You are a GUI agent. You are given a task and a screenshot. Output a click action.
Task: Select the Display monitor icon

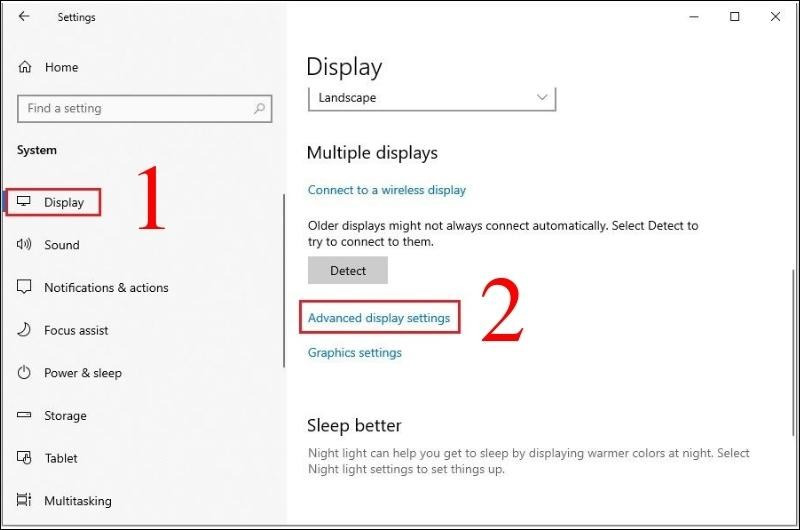(x=25, y=202)
